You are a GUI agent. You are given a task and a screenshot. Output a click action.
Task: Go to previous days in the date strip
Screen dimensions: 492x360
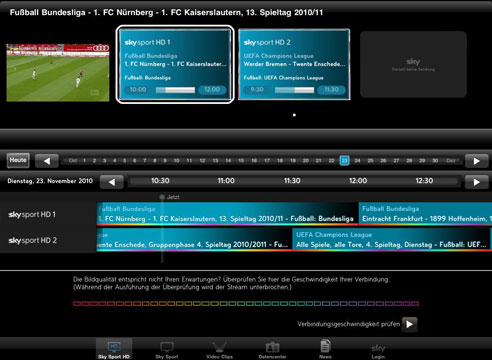[x=47, y=161]
